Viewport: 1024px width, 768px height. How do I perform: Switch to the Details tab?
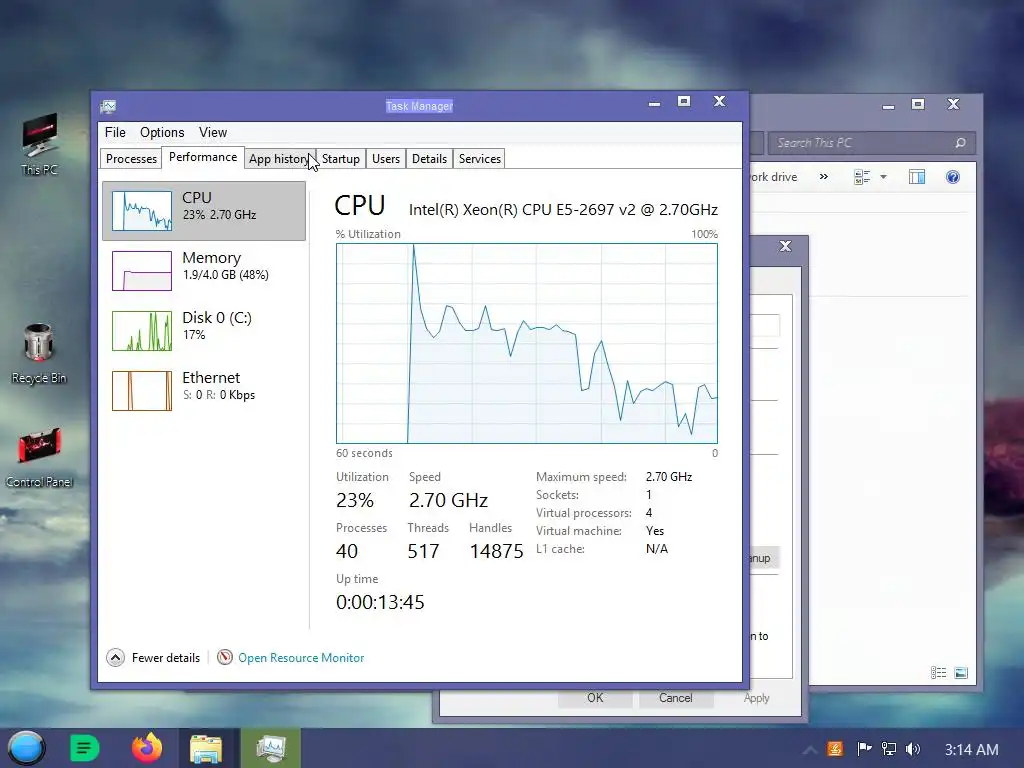(x=429, y=159)
